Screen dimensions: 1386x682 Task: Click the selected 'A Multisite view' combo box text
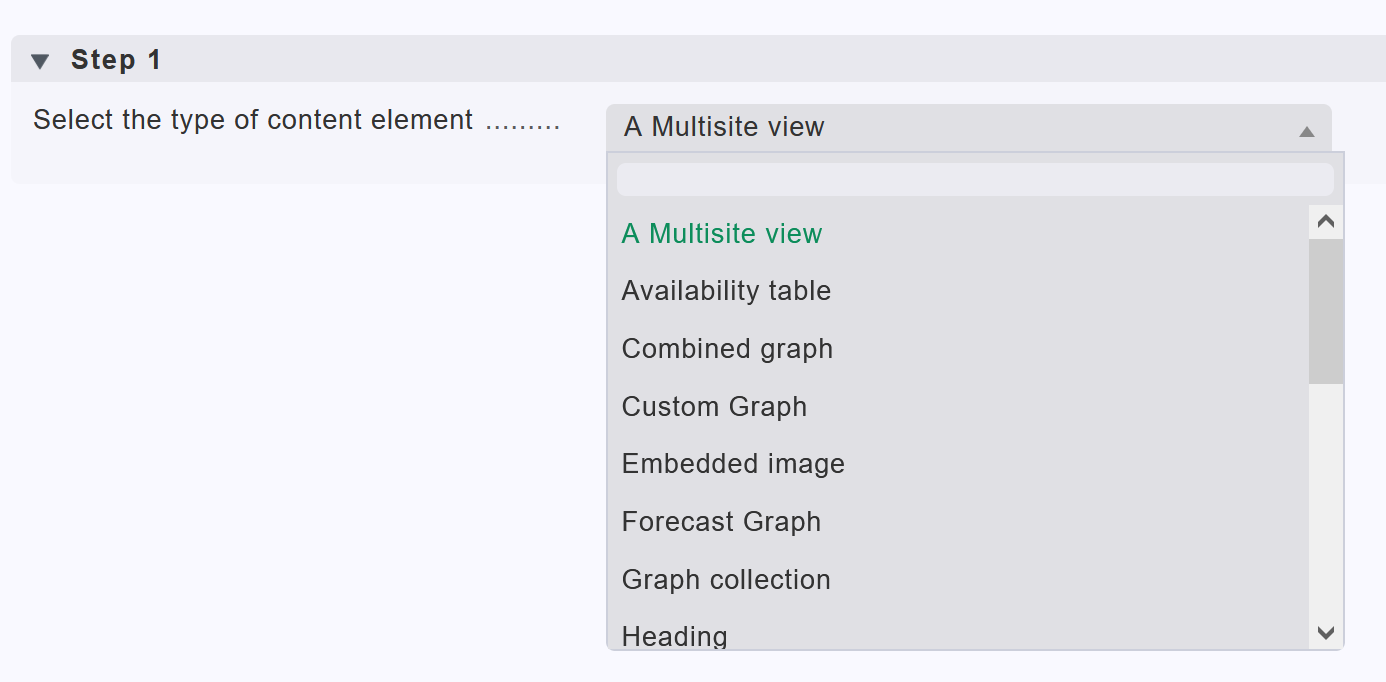(724, 127)
